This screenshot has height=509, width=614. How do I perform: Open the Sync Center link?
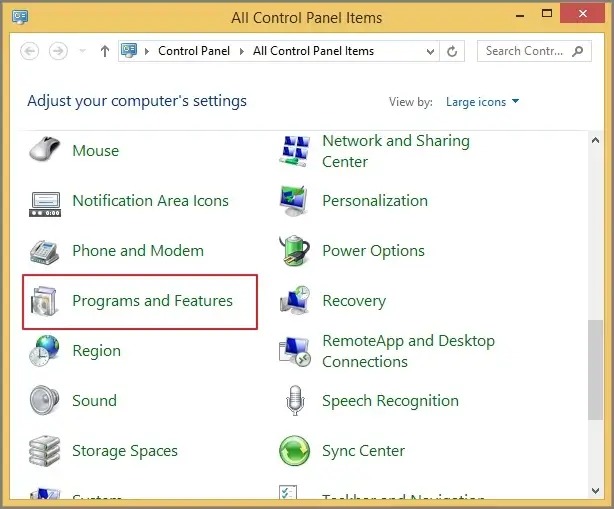tap(363, 451)
